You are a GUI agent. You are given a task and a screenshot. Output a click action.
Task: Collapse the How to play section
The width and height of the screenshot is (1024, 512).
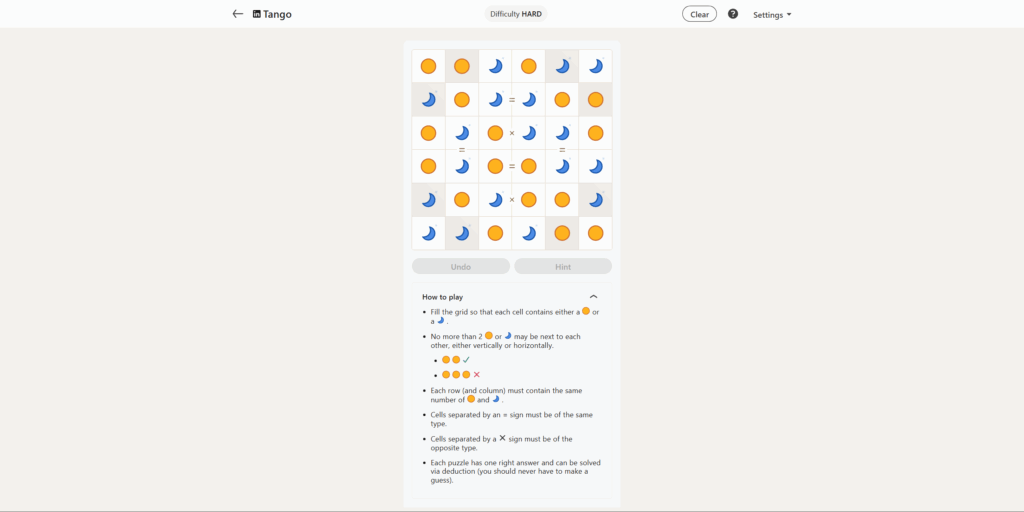pos(593,297)
